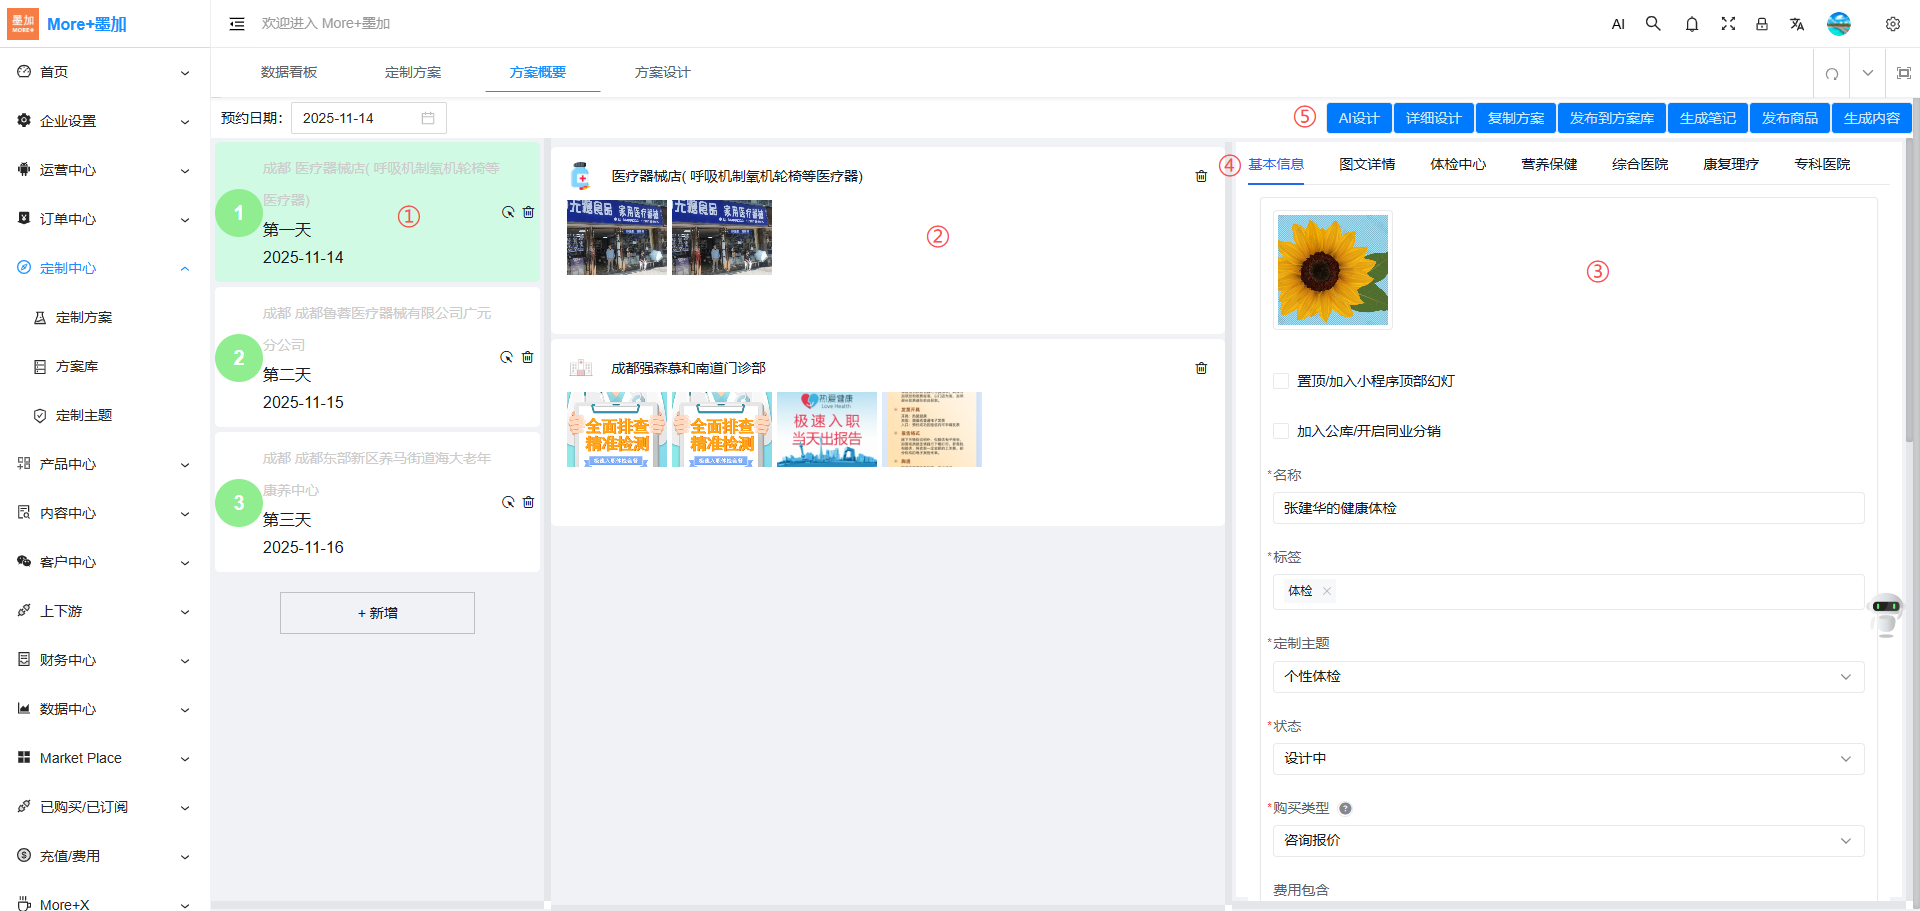The width and height of the screenshot is (1920, 911).
Task: Check 加入公库/开启同业分销 option
Action: click(x=1280, y=431)
